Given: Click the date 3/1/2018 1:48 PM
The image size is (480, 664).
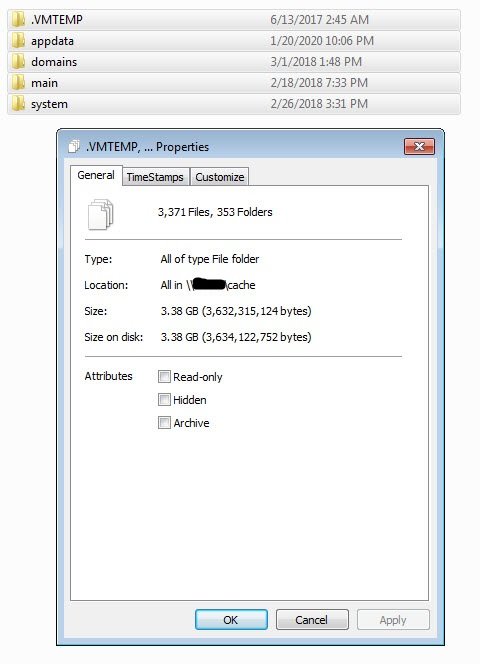Looking at the screenshot, I should pos(316,62).
